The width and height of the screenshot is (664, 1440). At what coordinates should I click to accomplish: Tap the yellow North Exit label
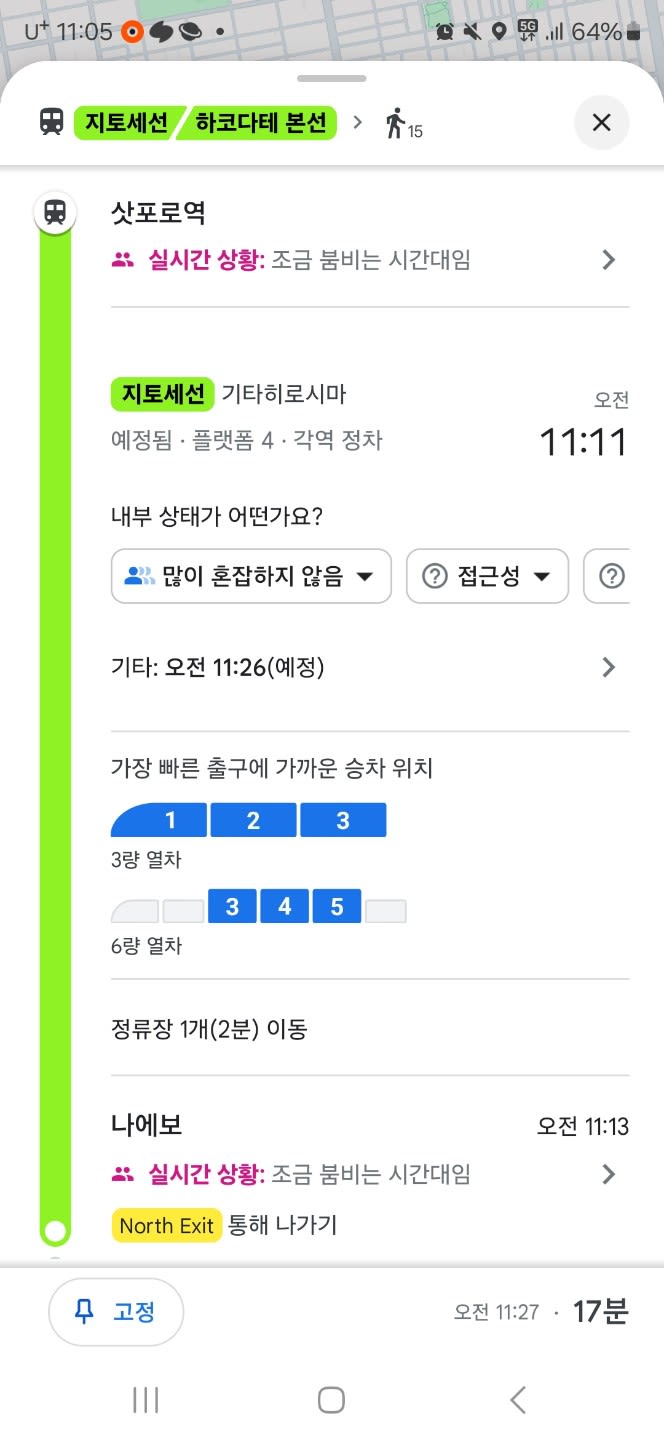[167, 1225]
